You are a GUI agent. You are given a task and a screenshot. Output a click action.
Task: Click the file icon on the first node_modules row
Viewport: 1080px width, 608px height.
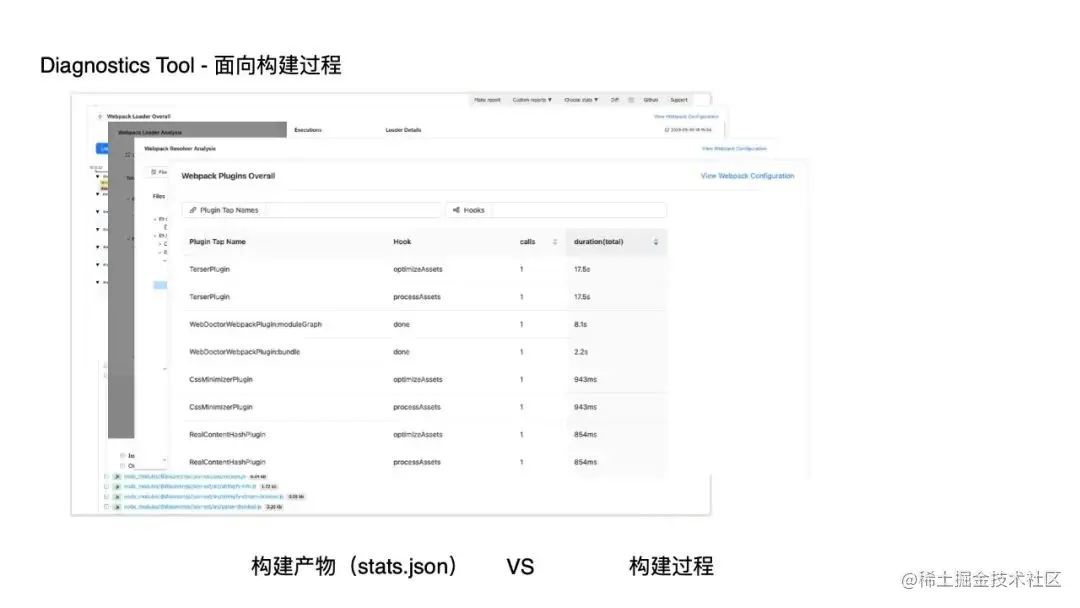click(x=119, y=476)
